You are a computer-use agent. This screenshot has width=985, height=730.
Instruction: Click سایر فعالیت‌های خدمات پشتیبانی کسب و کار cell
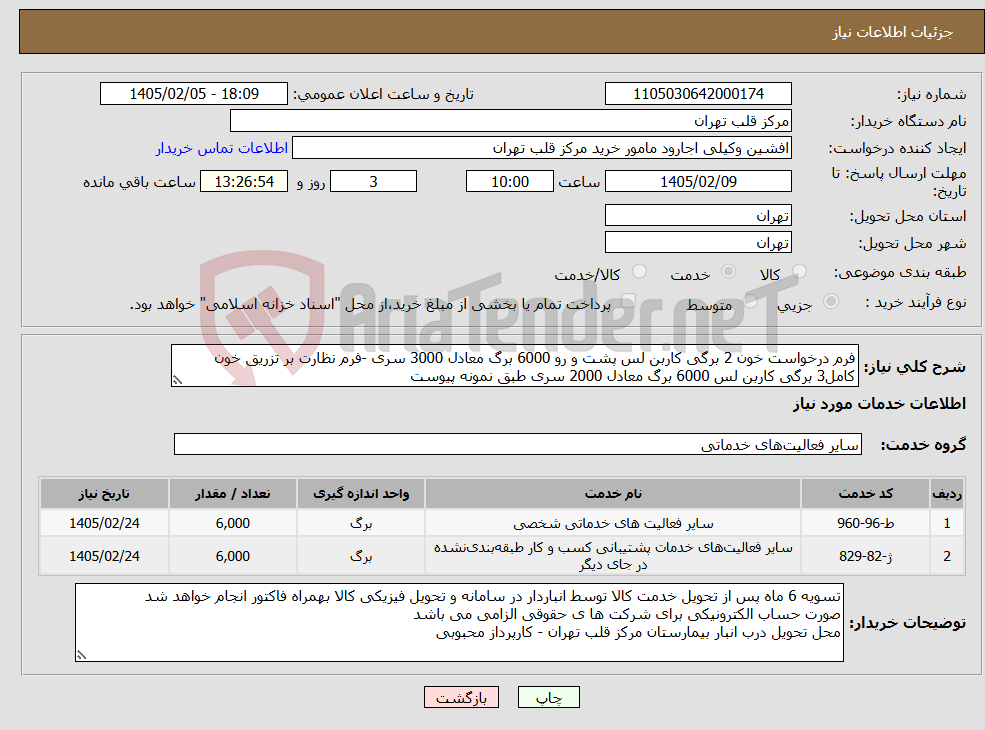[x=613, y=556]
